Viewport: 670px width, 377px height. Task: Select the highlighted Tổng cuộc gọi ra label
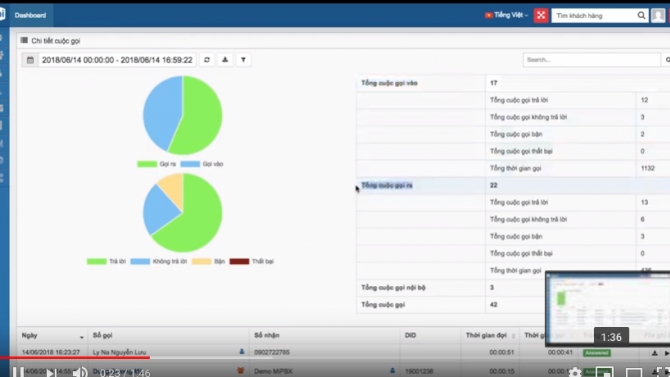387,186
